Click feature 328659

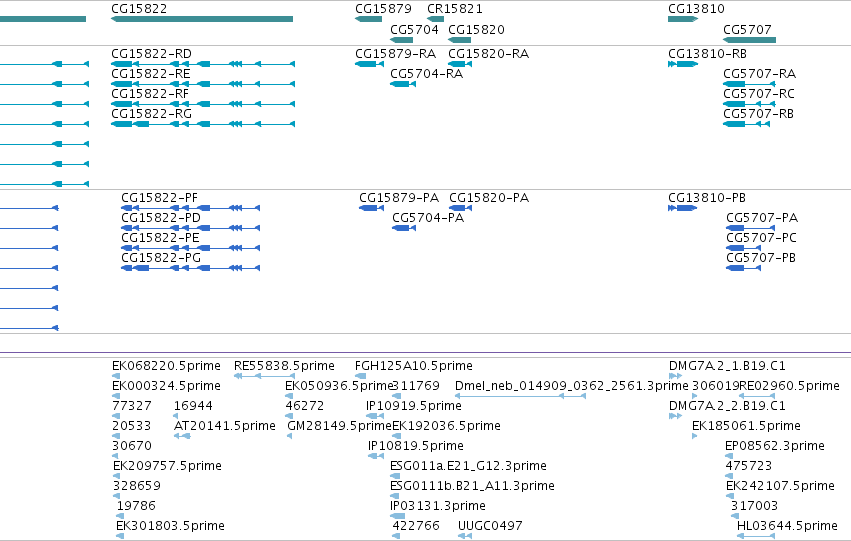117,497
